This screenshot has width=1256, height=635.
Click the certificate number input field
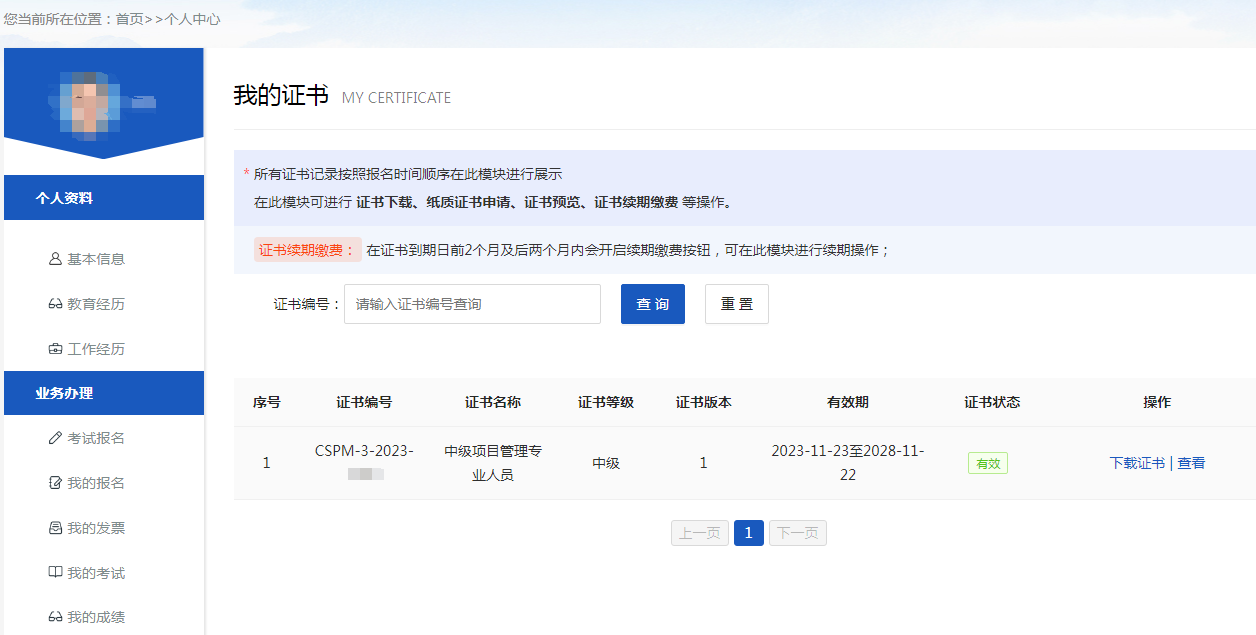pyautogui.click(x=471, y=303)
